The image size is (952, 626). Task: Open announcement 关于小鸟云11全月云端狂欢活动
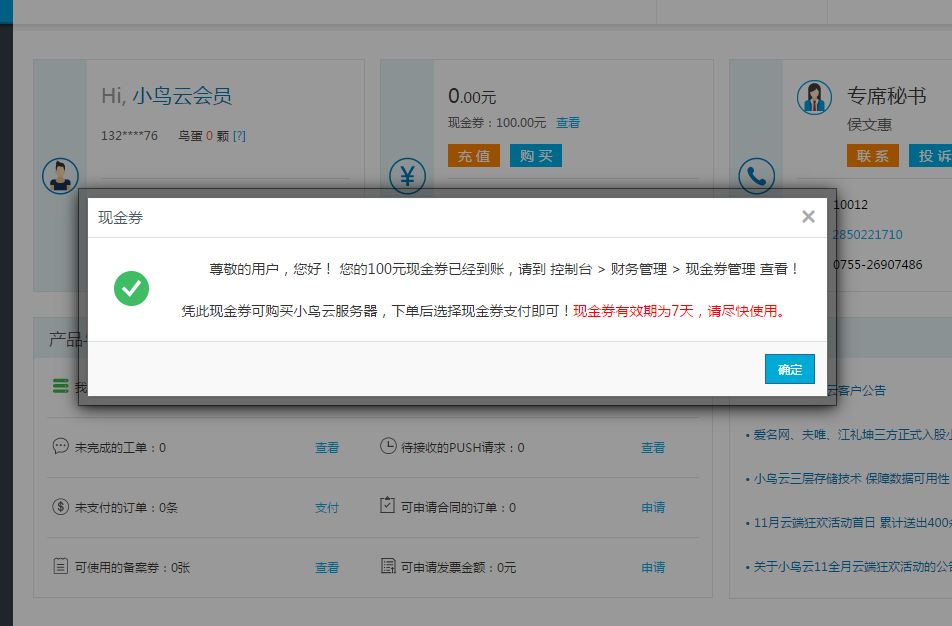click(852, 567)
